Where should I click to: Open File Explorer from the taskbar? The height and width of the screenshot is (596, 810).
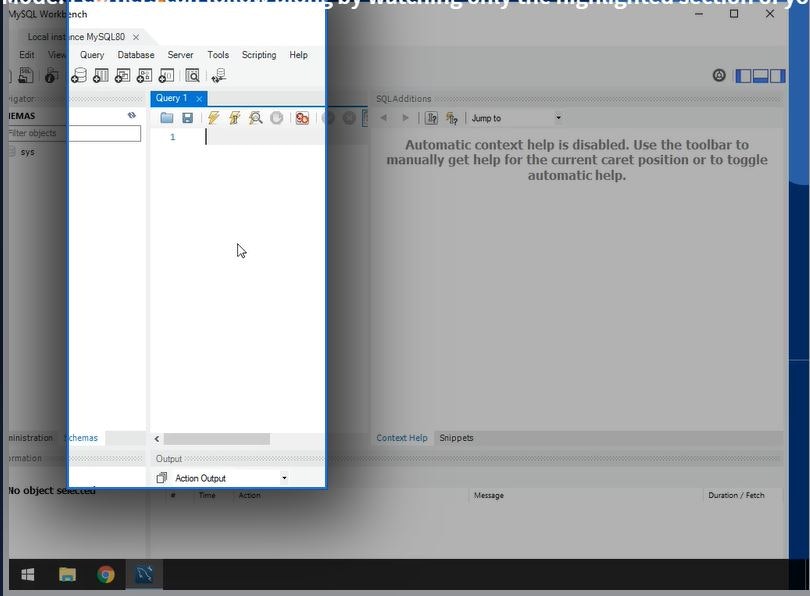(x=67, y=574)
